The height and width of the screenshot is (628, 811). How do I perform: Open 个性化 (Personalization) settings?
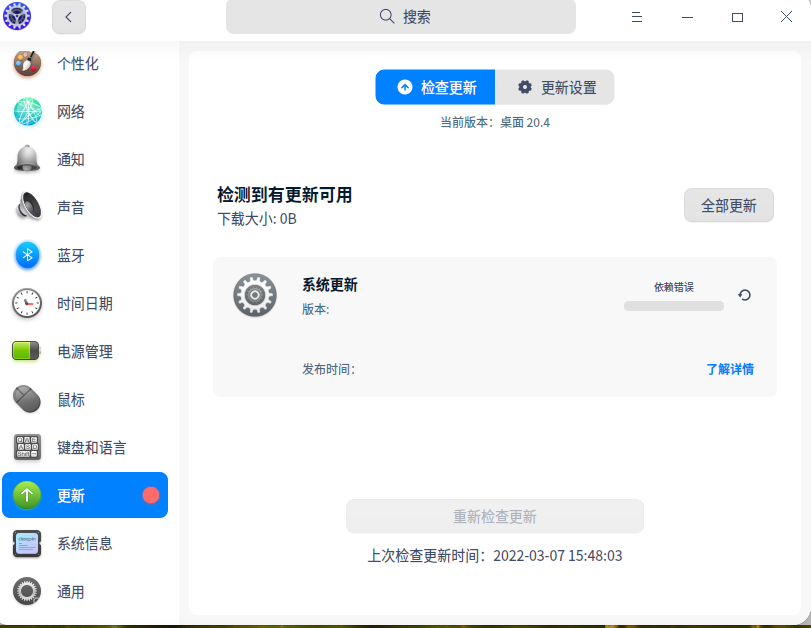point(27,63)
